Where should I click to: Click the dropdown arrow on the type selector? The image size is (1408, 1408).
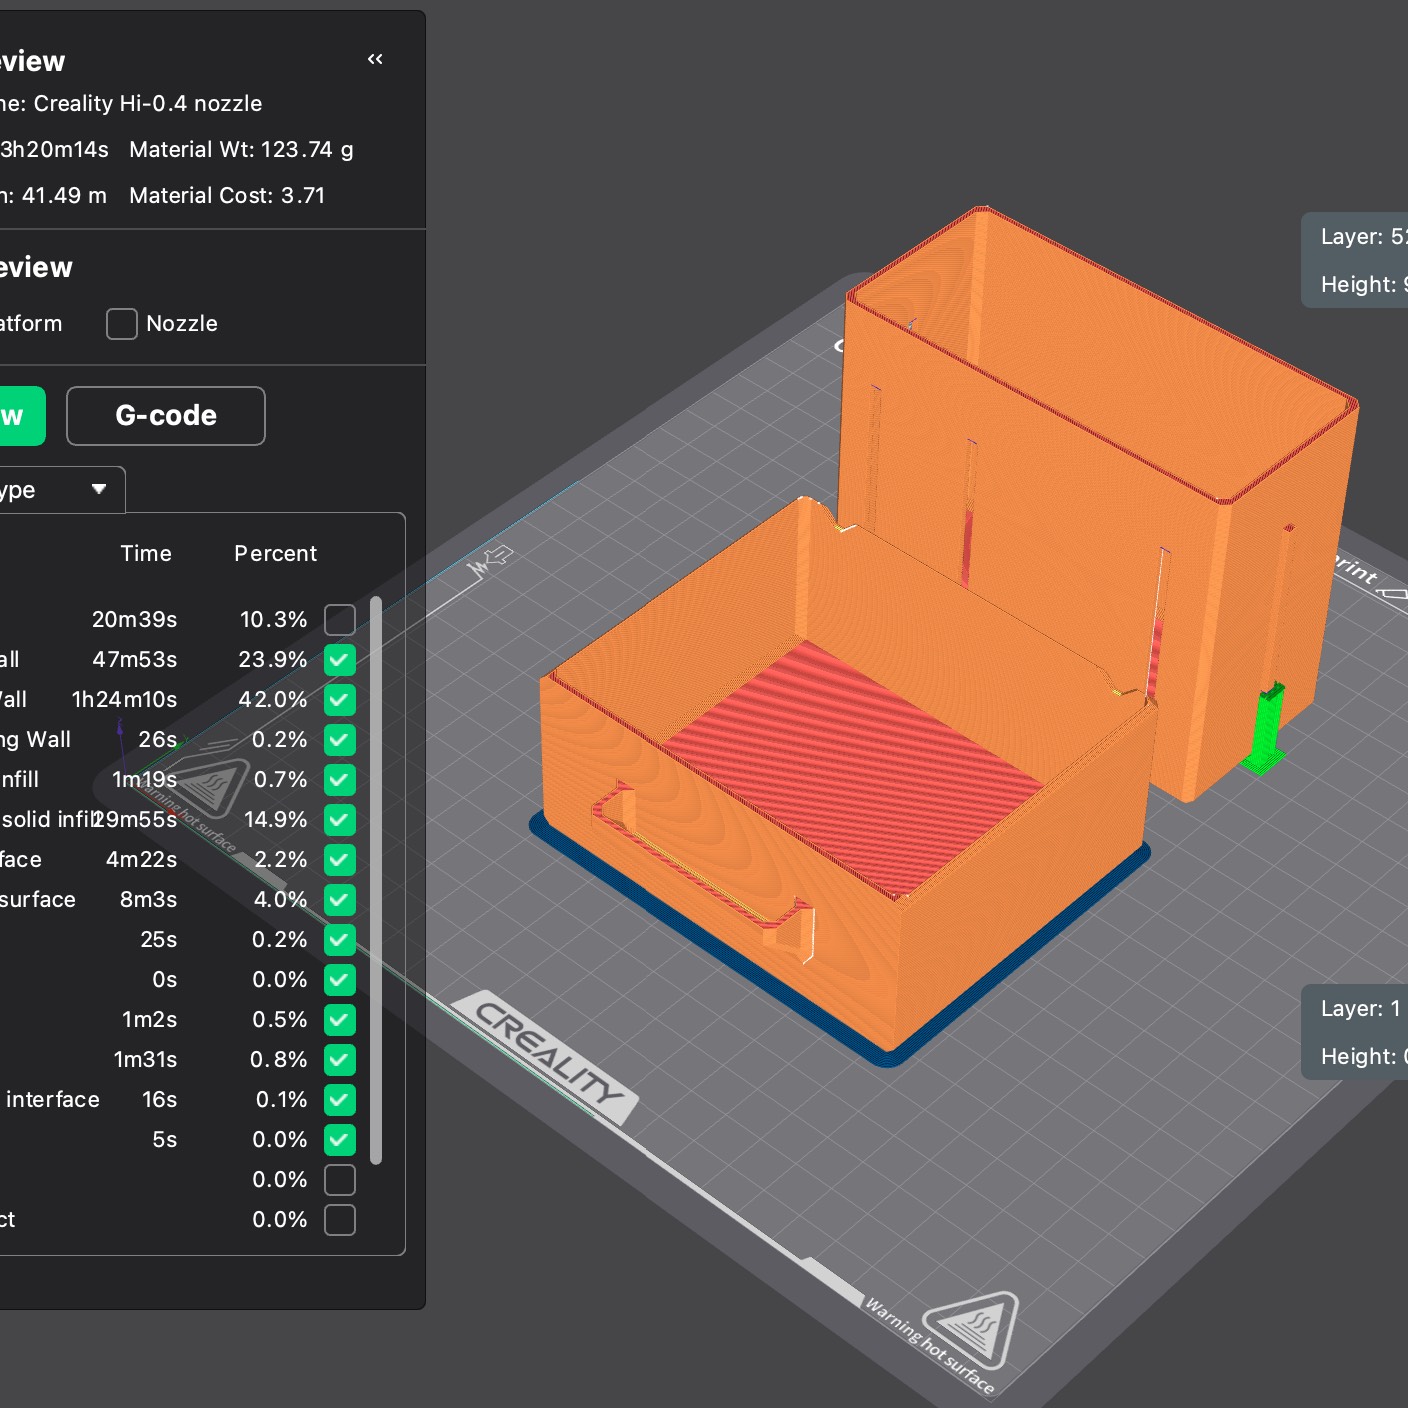[99, 489]
